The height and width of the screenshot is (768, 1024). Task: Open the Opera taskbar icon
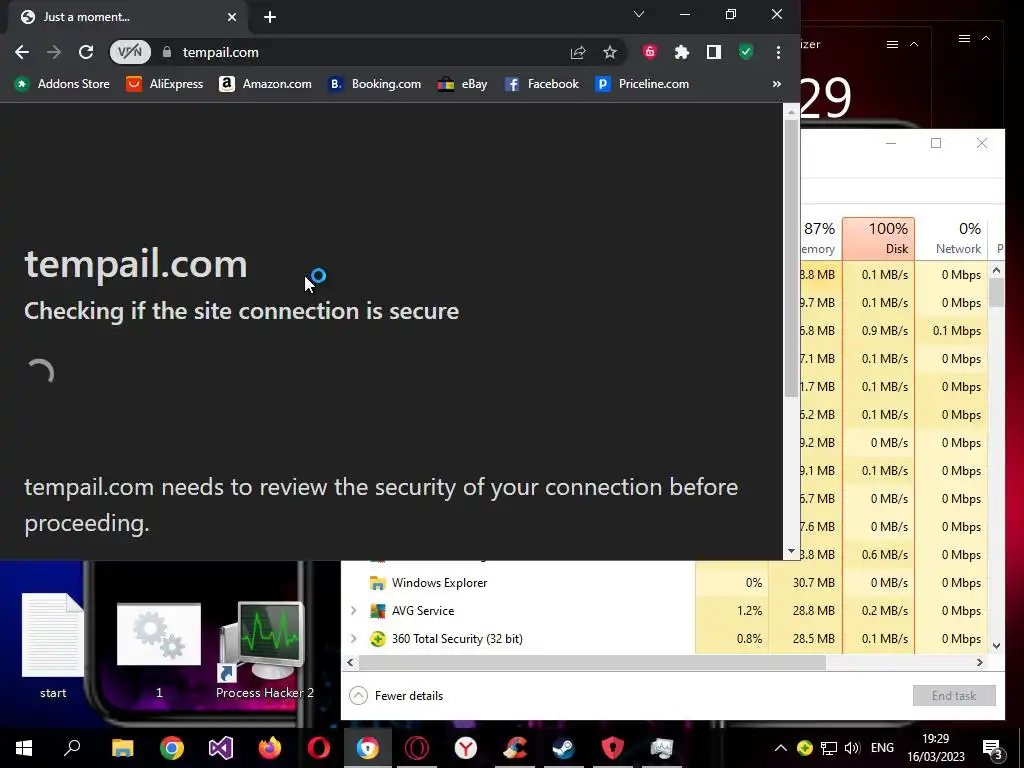(319, 748)
